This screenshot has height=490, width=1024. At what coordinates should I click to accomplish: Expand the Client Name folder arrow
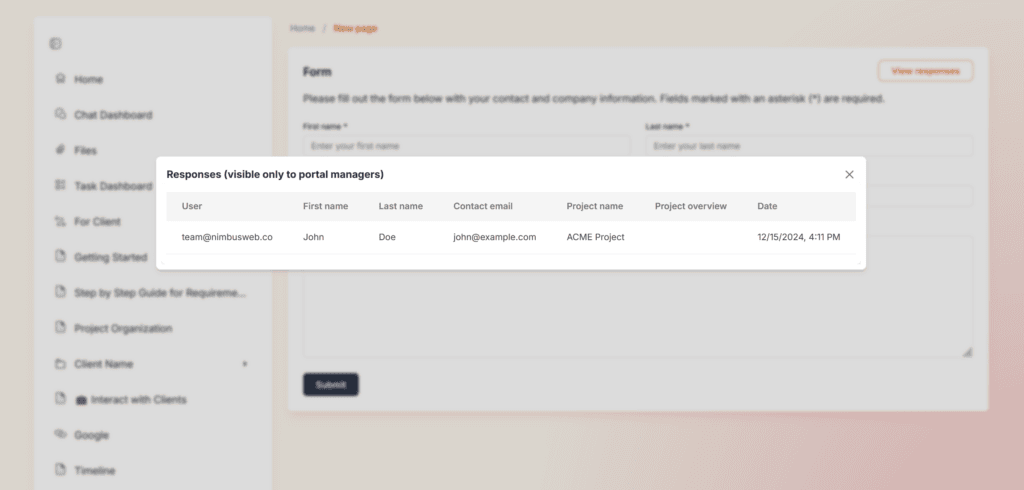(x=245, y=364)
